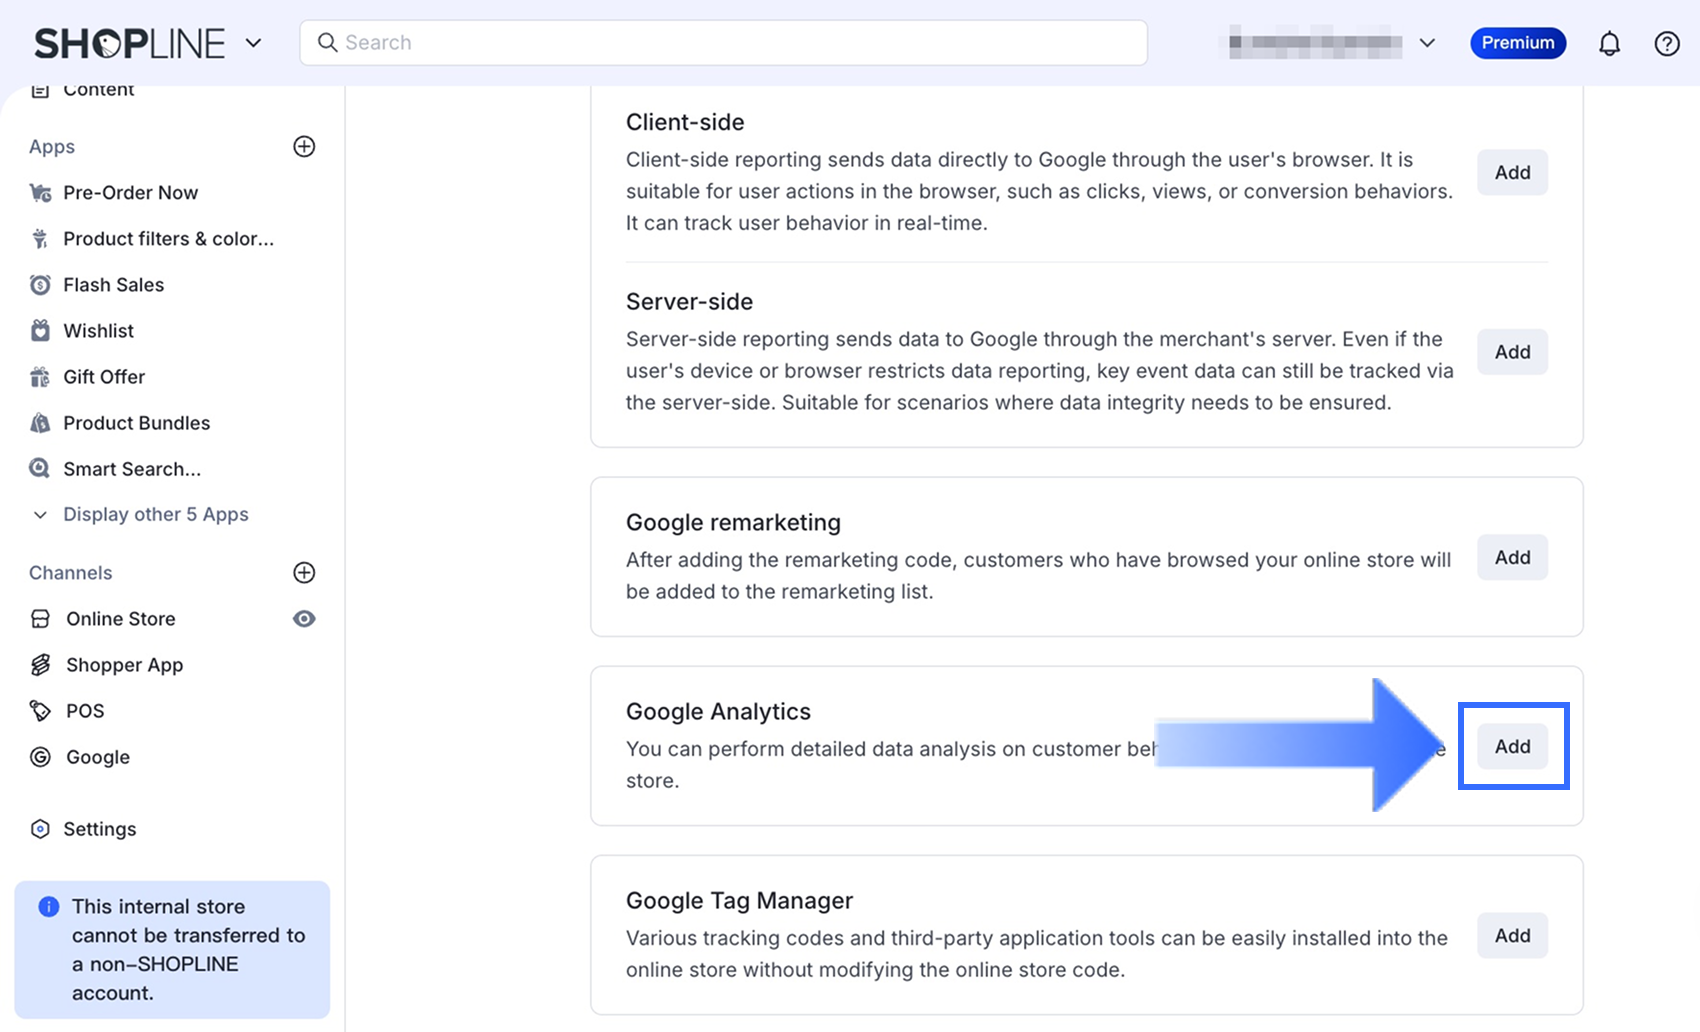Open the SHOPLINE logo dropdown chevron
Viewport: 1700px width, 1032px height.
pyautogui.click(x=254, y=43)
